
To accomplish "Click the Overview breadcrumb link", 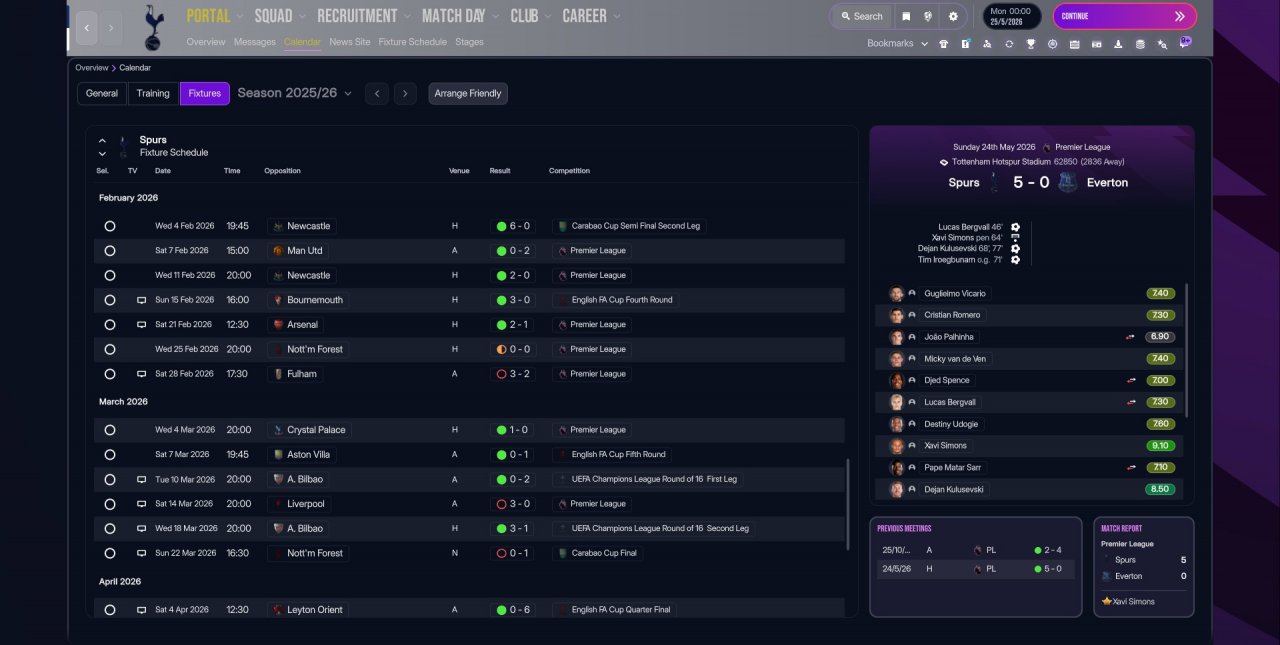I will [x=91, y=68].
